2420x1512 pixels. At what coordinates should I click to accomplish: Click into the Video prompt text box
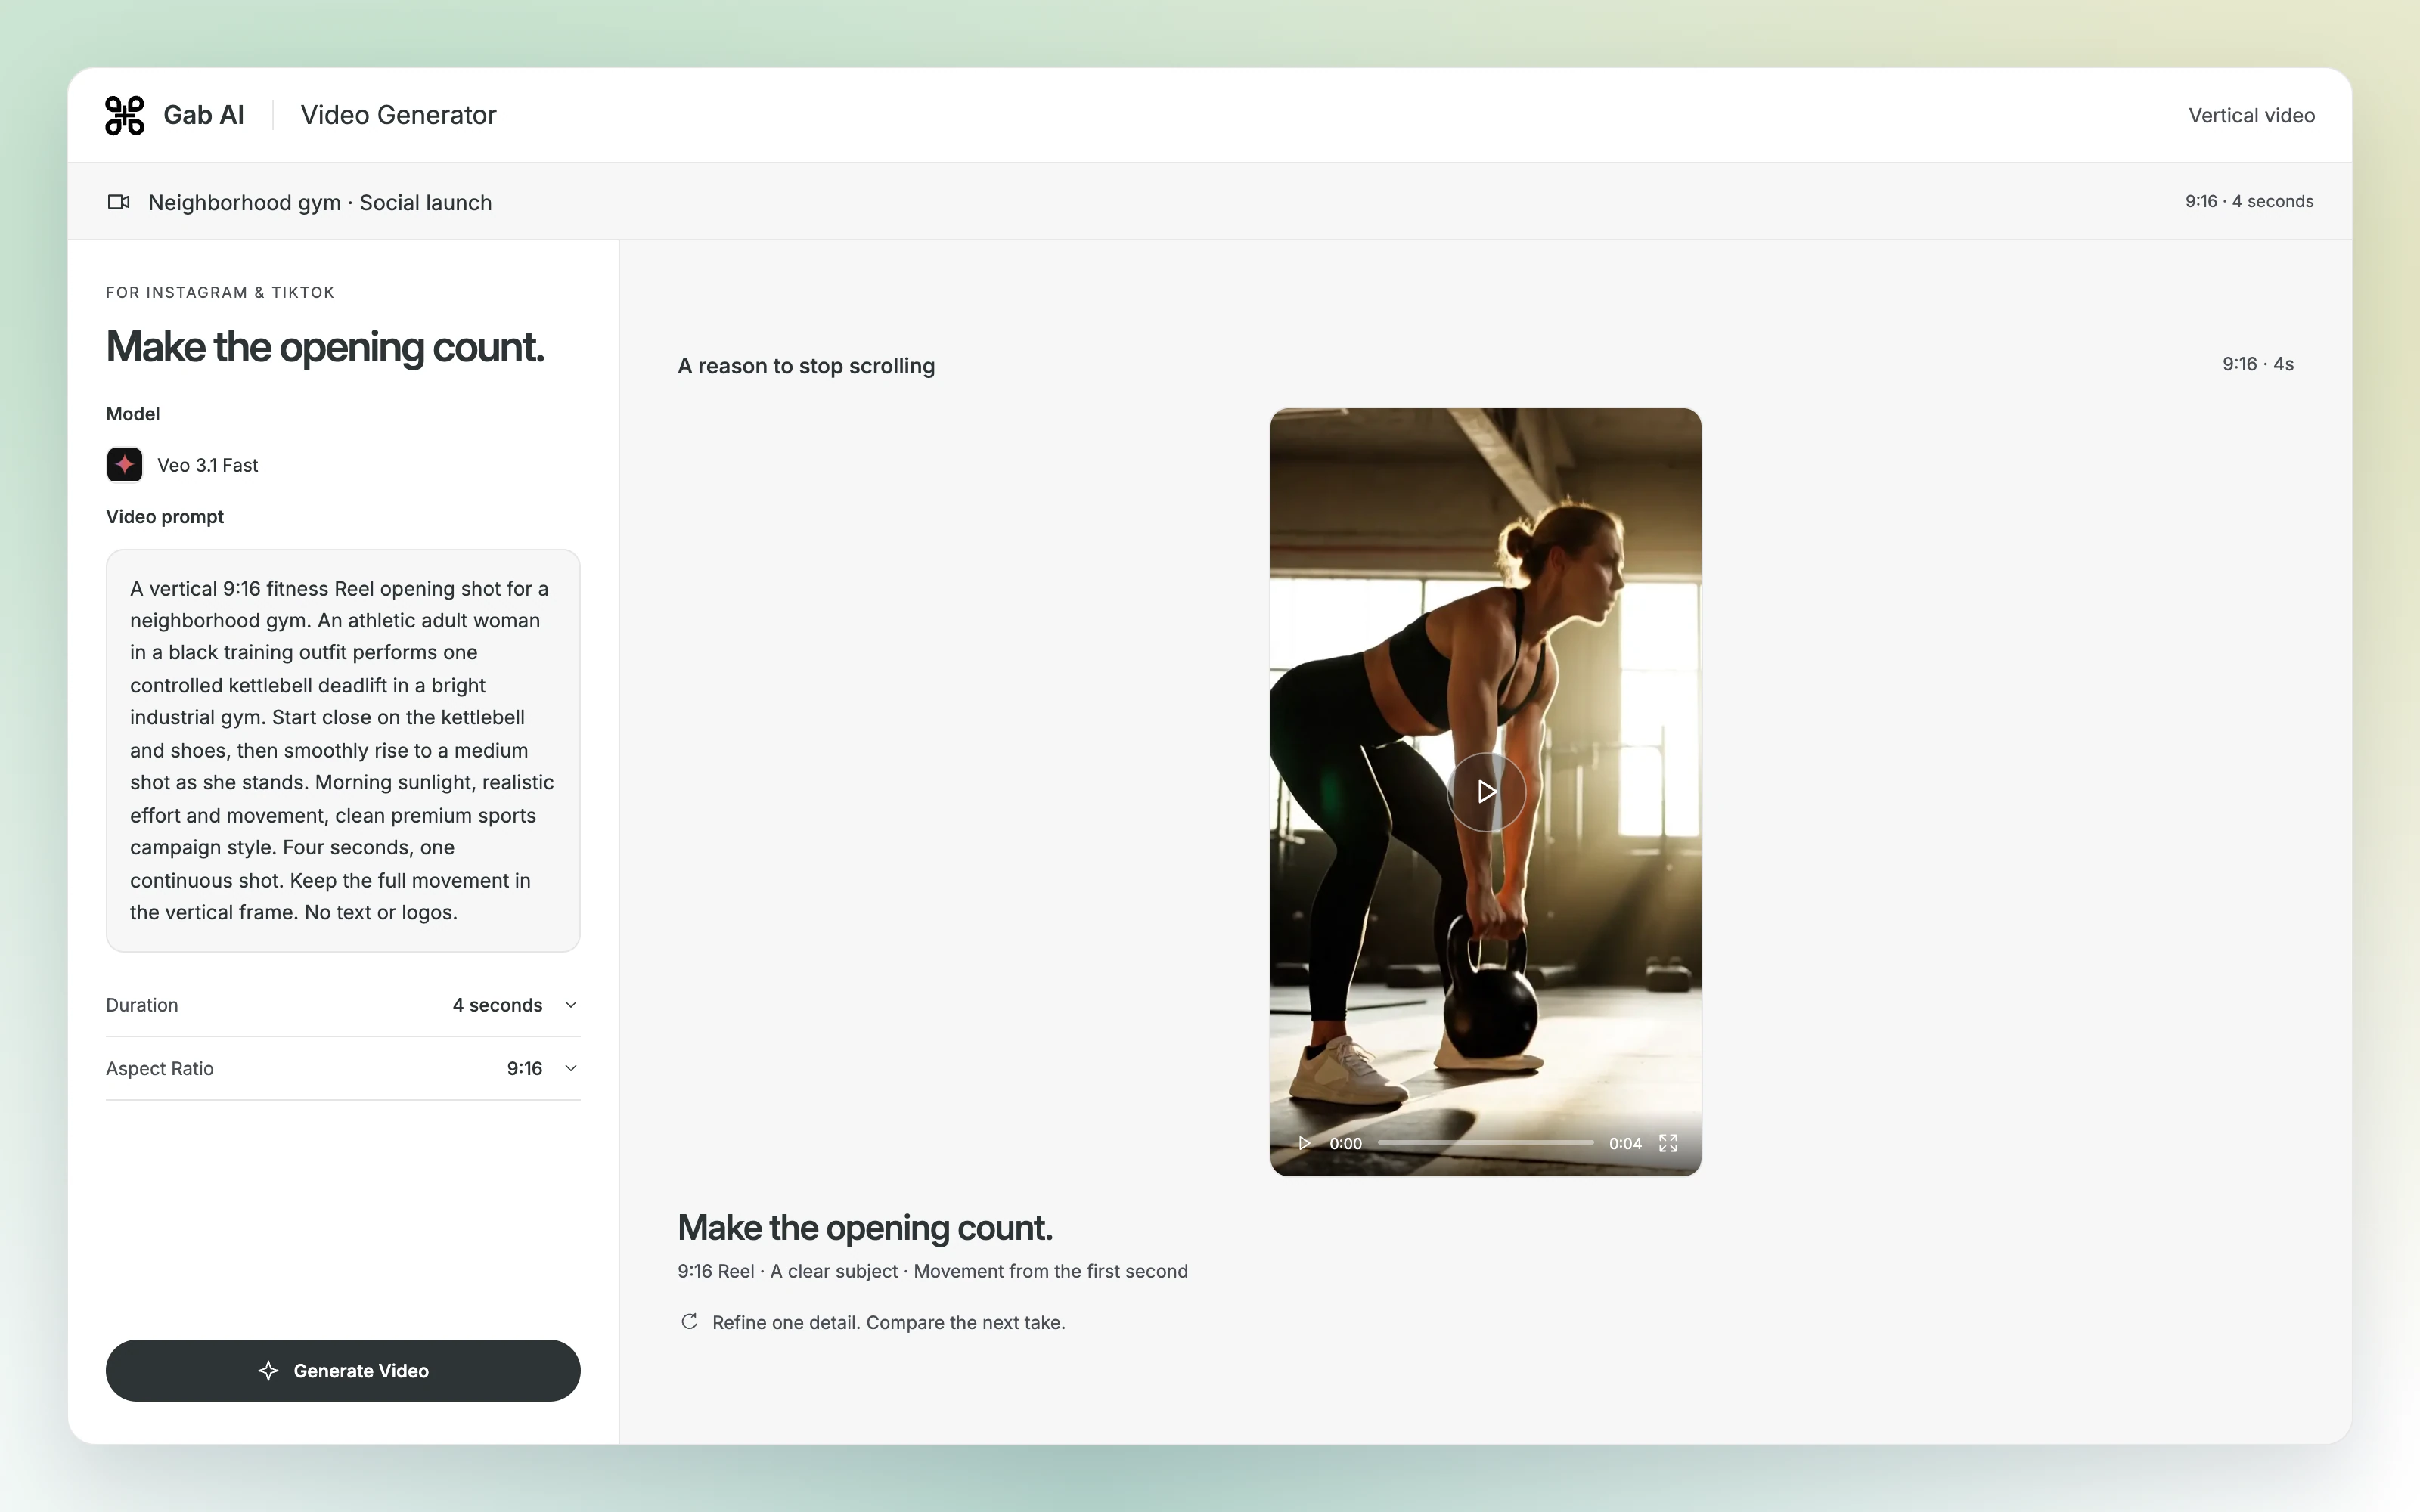343,750
